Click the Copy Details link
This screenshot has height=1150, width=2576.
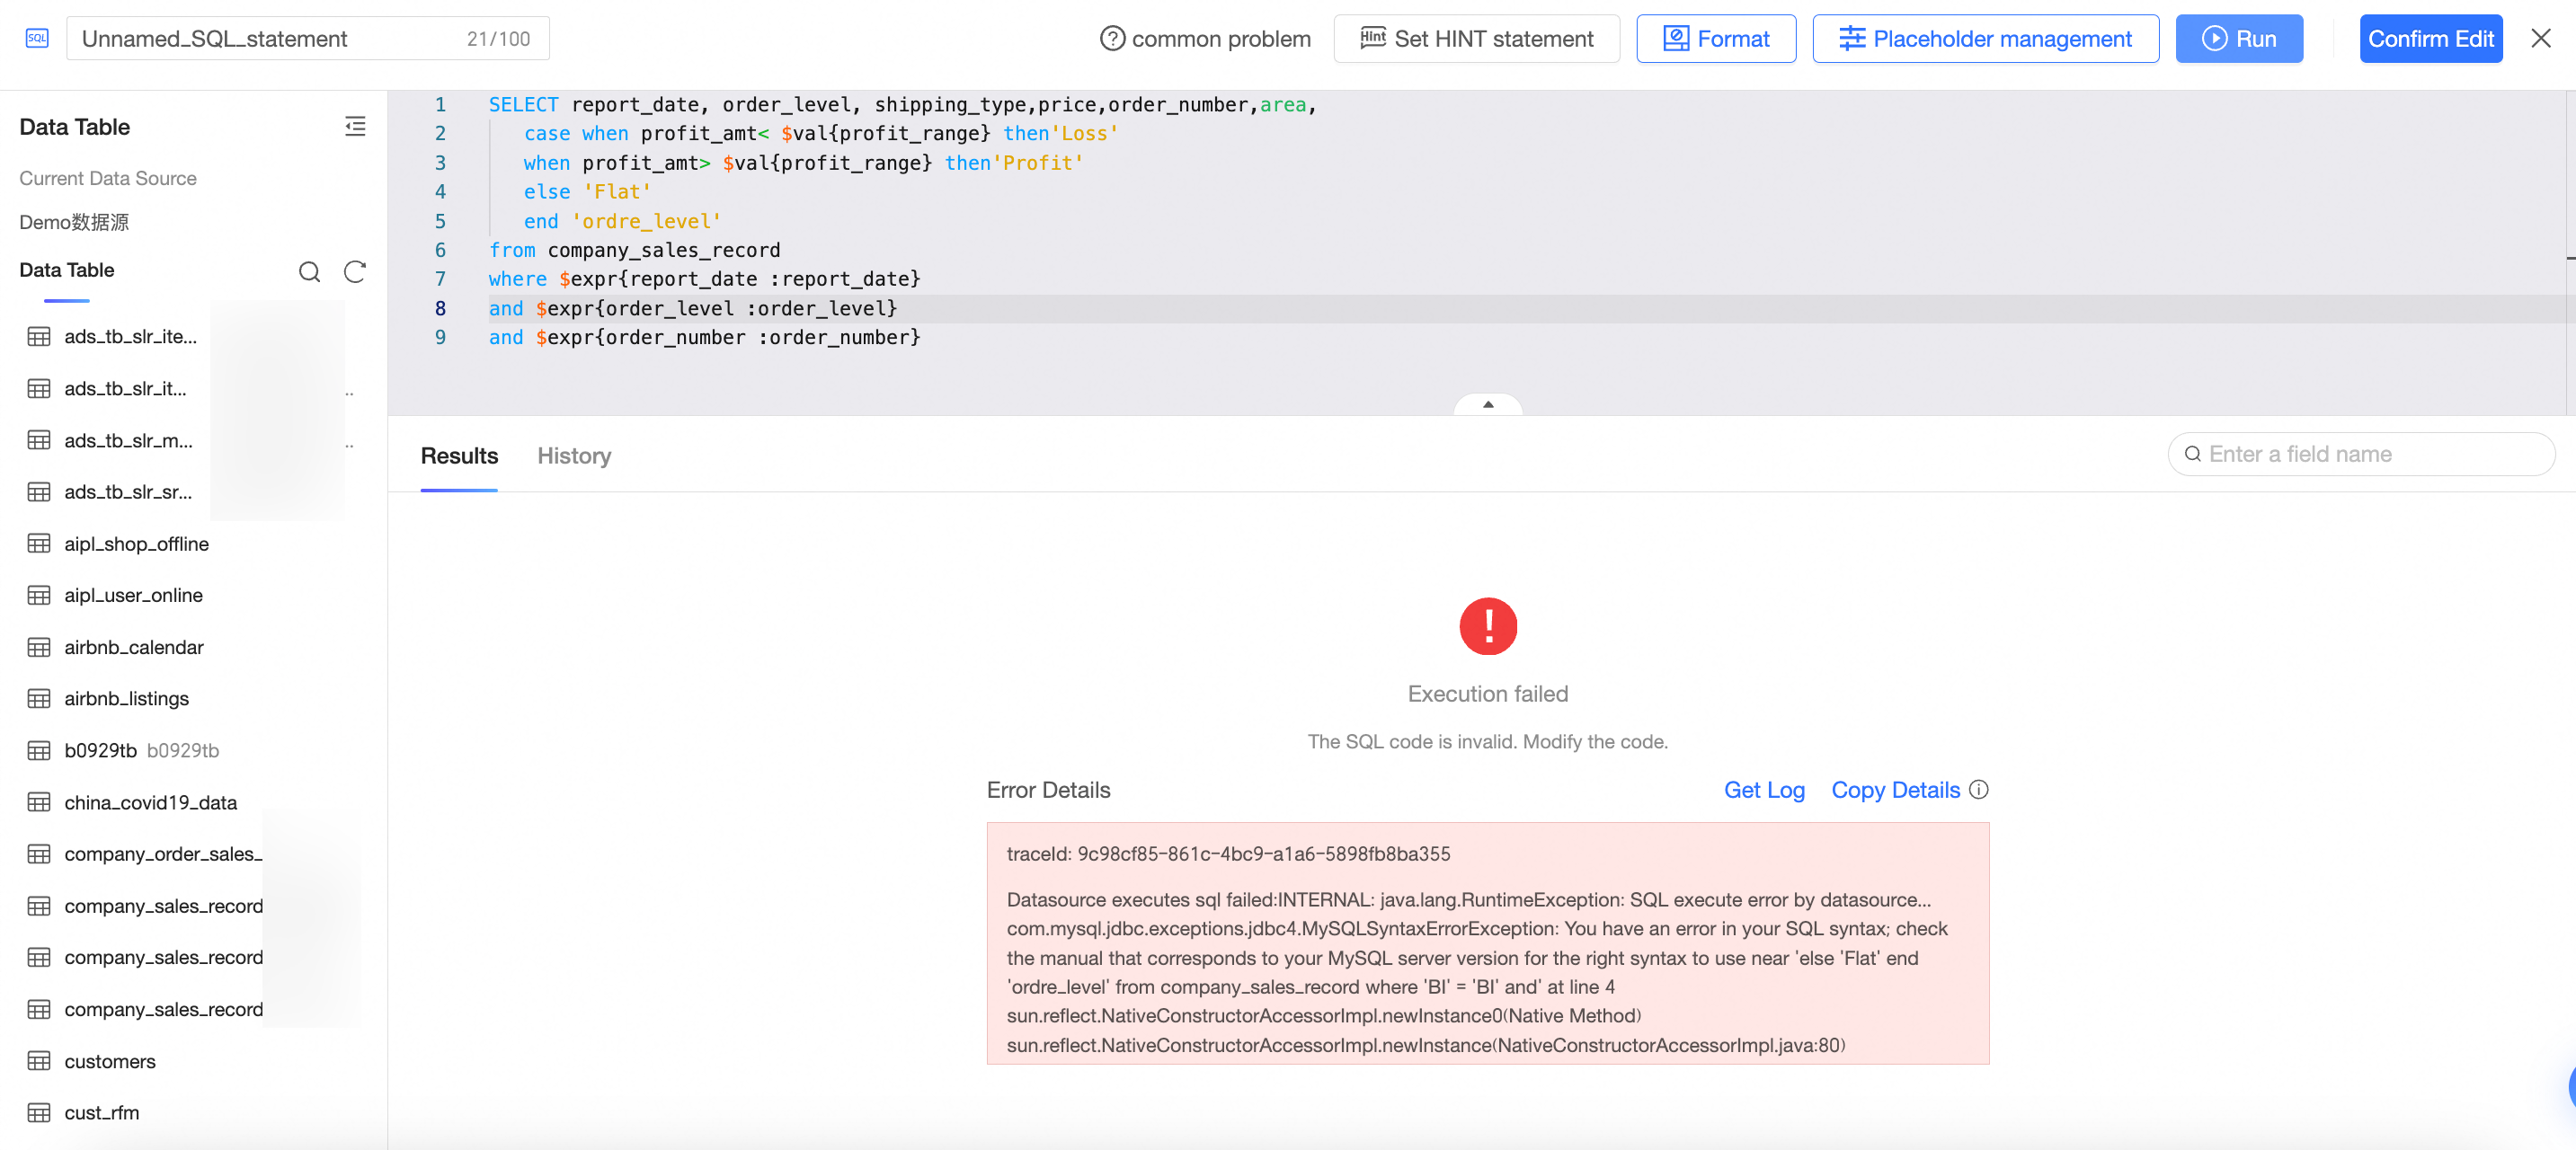(x=1894, y=790)
